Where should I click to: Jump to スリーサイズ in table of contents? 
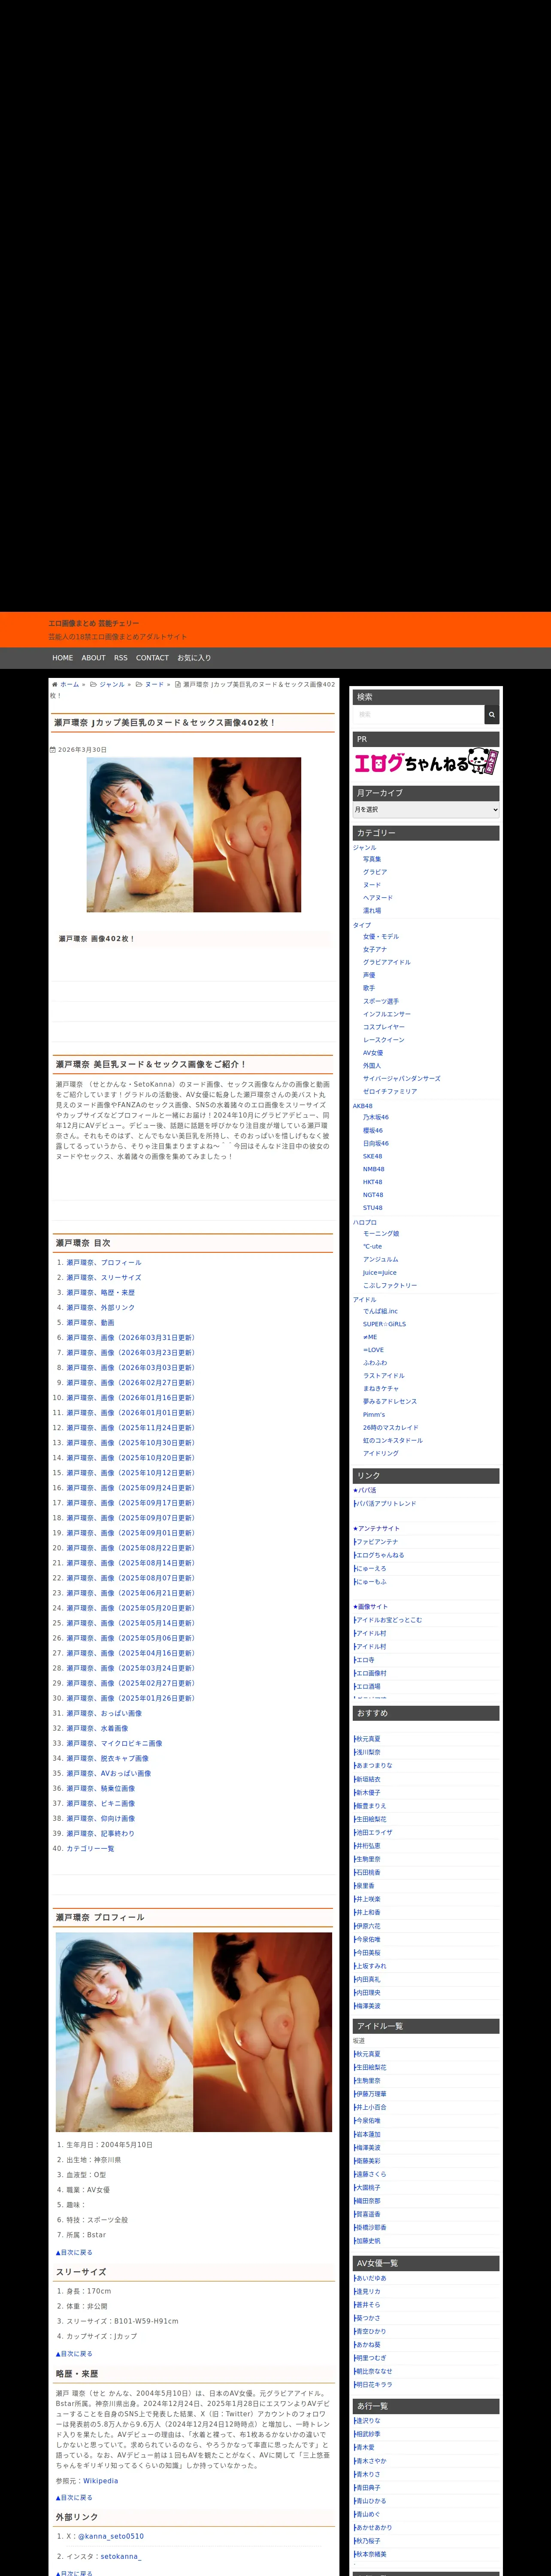tap(104, 1278)
